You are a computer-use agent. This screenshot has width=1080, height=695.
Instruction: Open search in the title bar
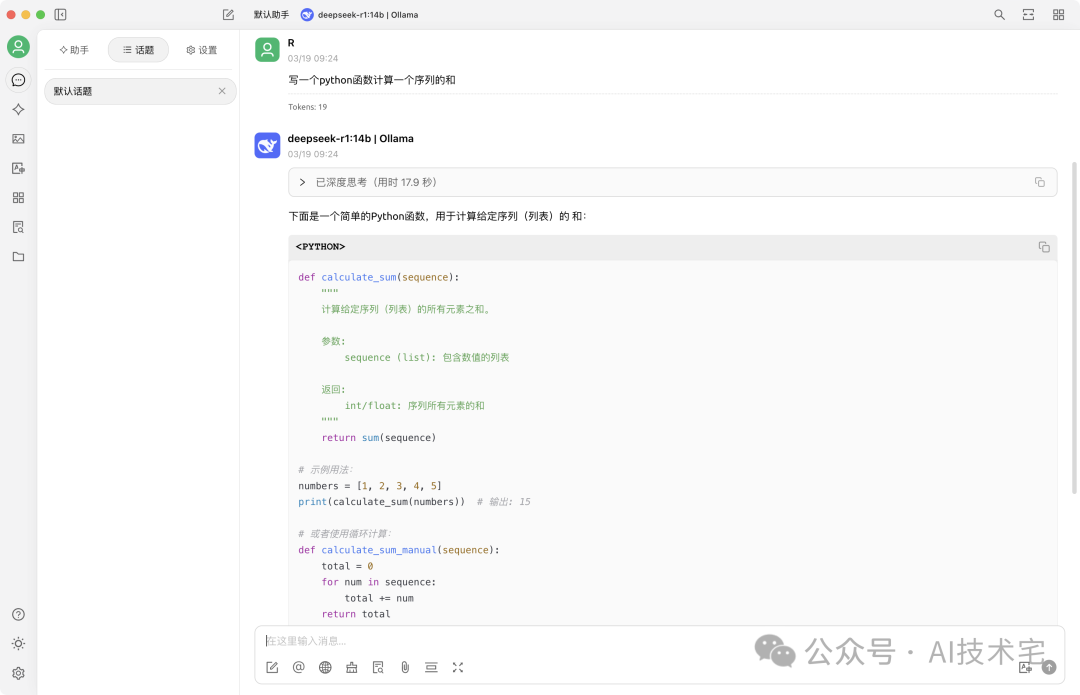(999, 14)
